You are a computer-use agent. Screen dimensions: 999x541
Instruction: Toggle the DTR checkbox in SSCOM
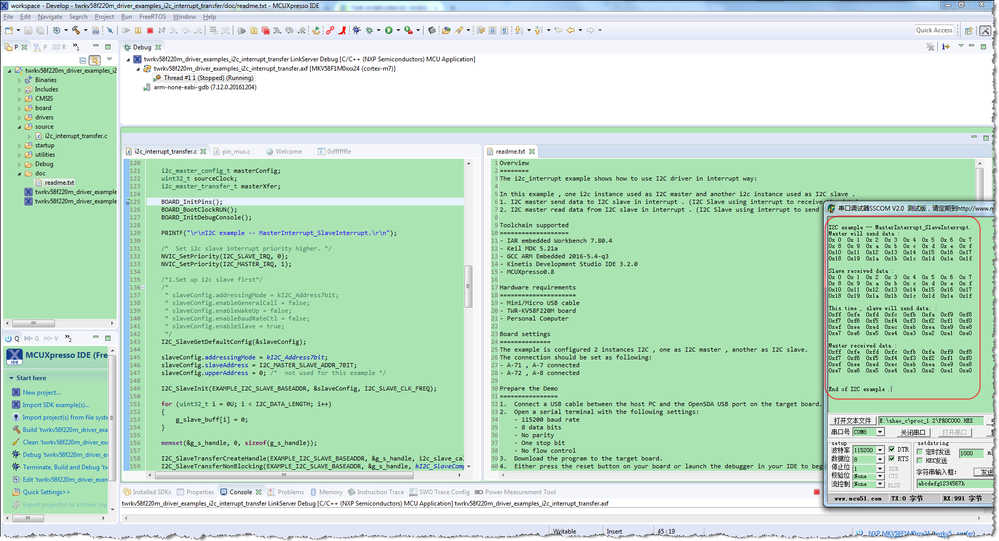click(x=891, y=449)
